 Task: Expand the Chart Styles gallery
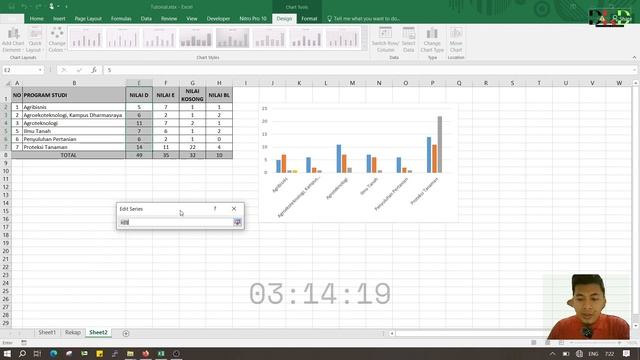364,48
